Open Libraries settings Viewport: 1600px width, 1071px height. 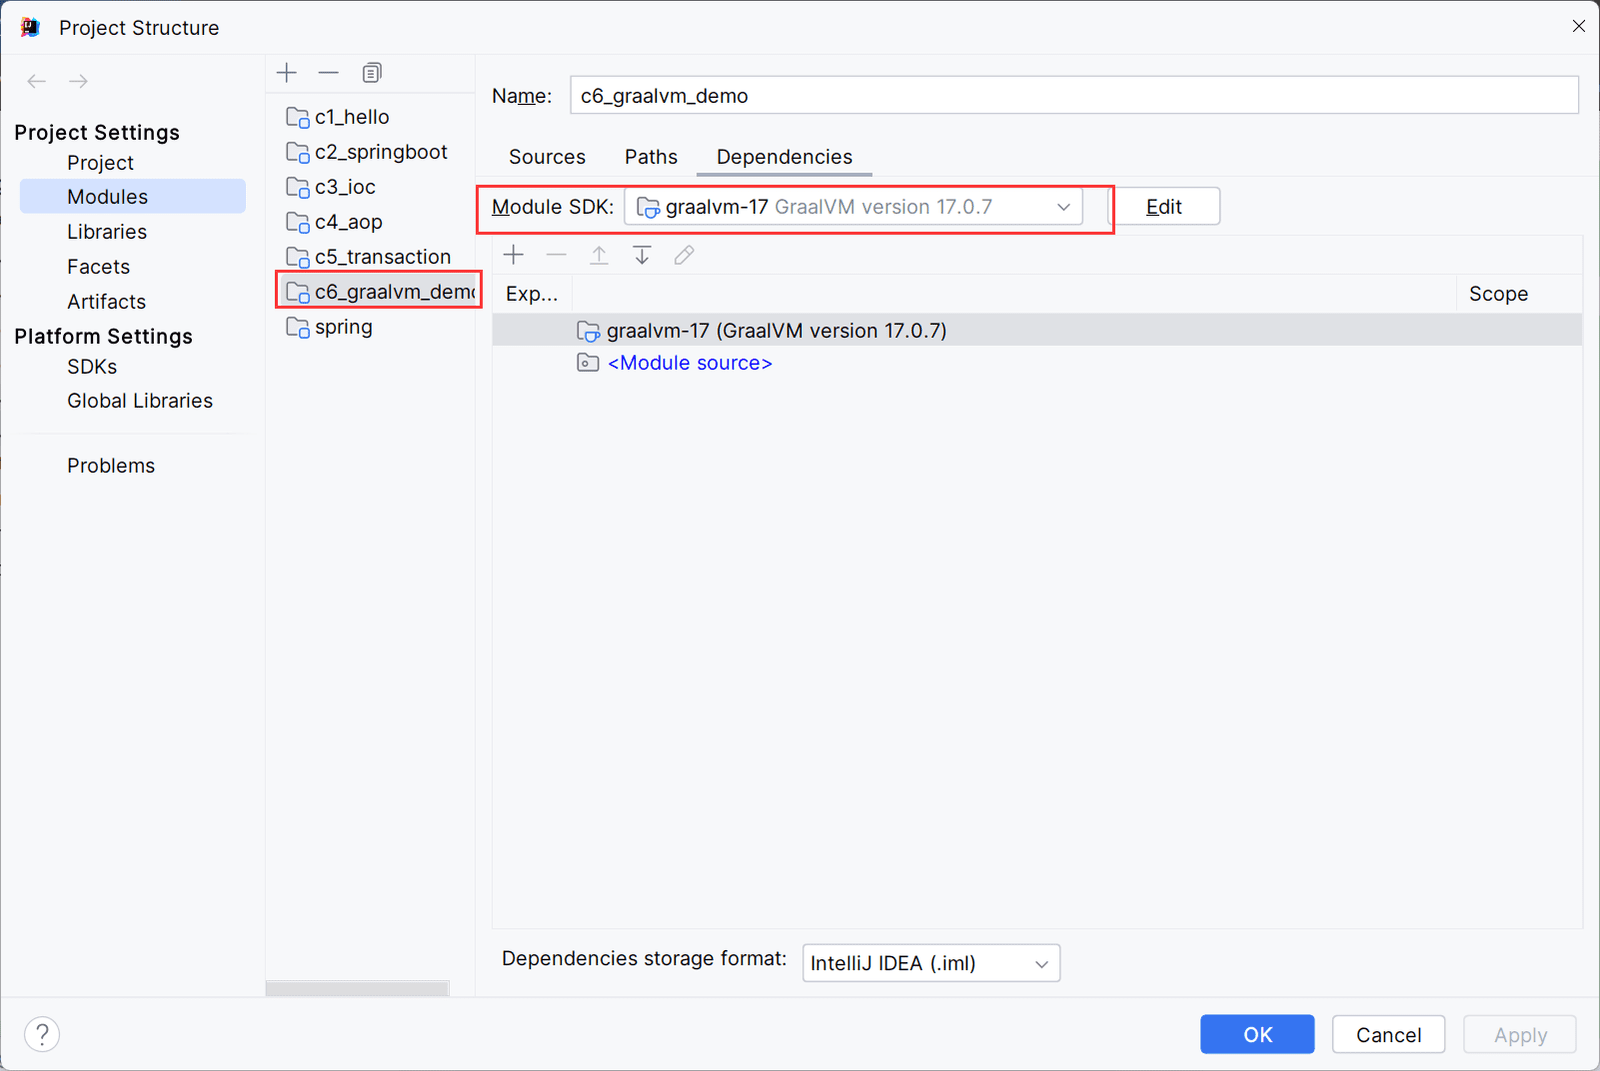pyautogui.click(x=107, y=232)
